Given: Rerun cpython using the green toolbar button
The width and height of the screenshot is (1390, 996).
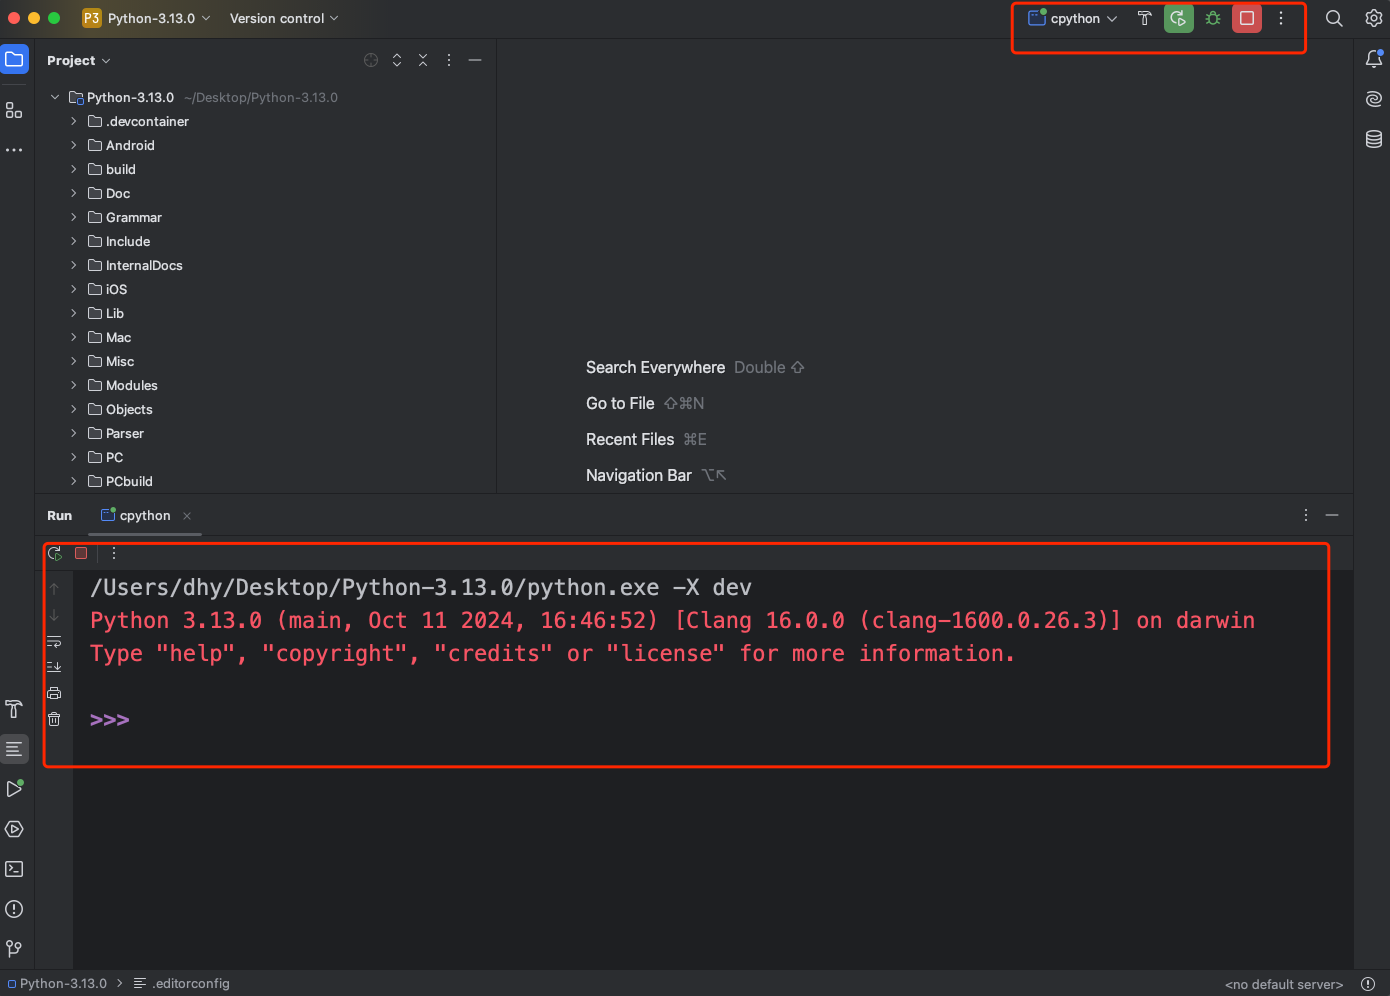Looking at the screenshot, I should pyautogui.click(x=1179, y=18).
